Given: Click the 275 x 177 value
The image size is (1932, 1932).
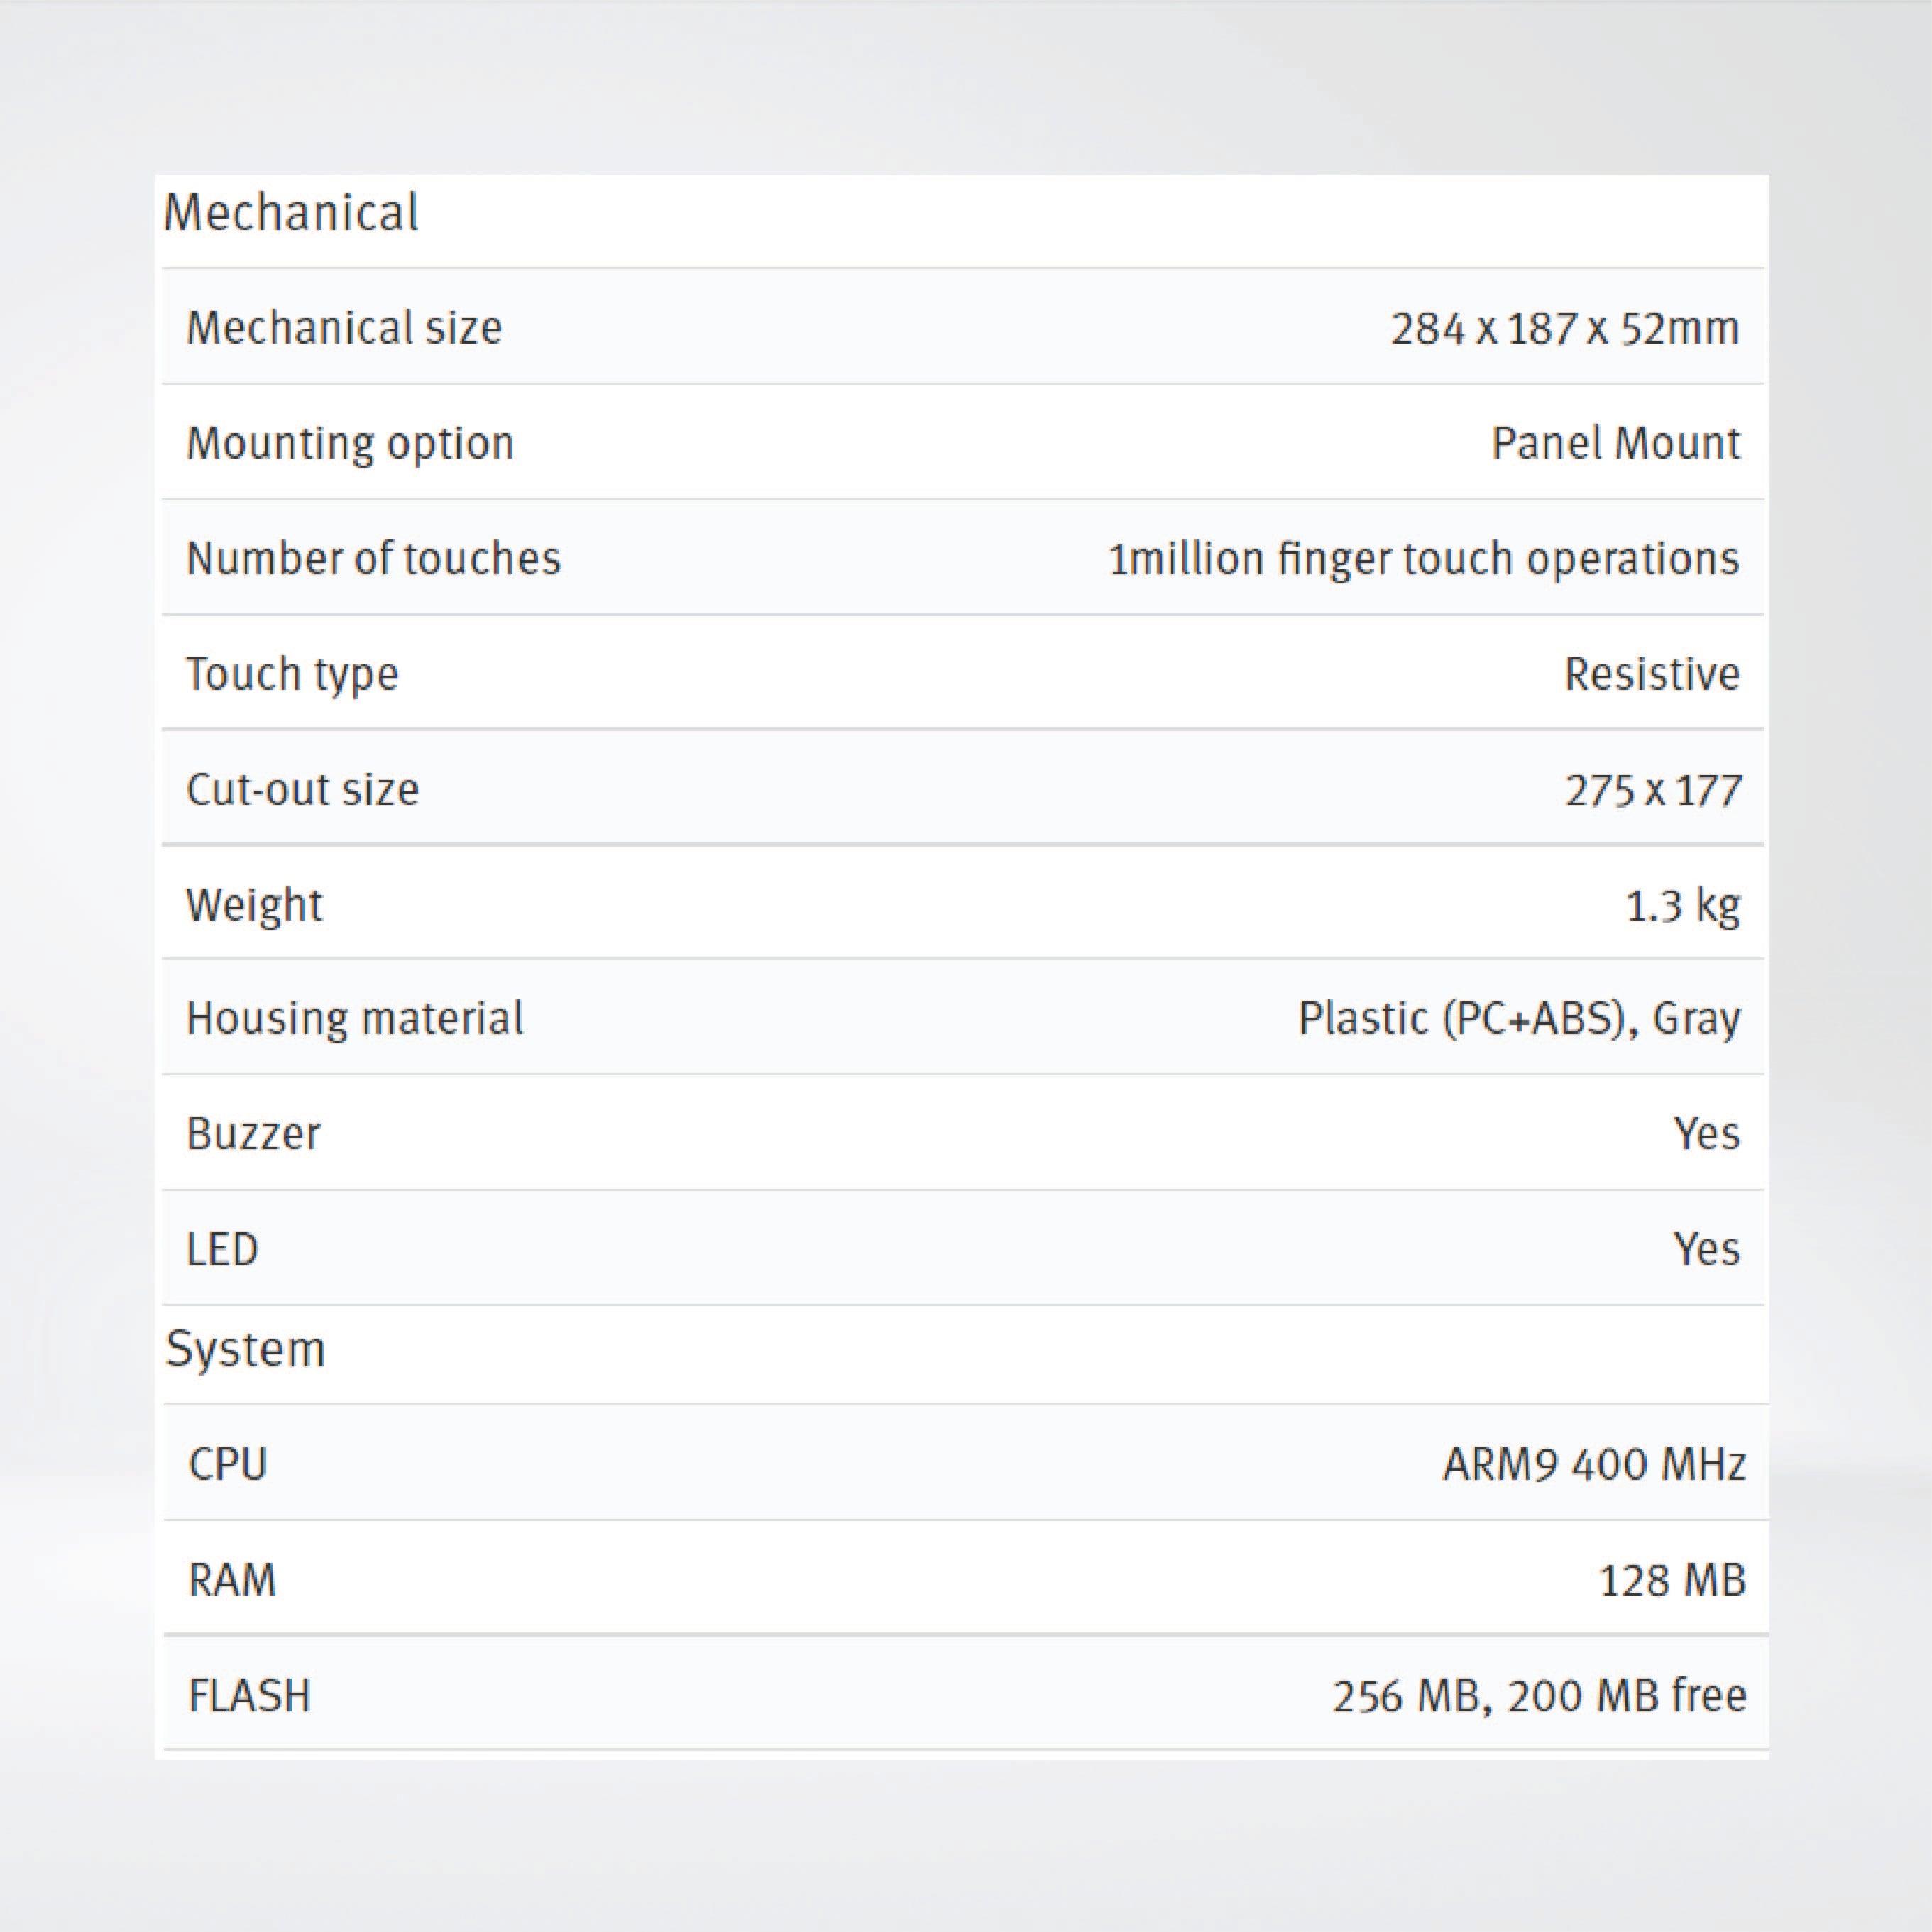Looking at the screenshot, I should click(1653, 790).
